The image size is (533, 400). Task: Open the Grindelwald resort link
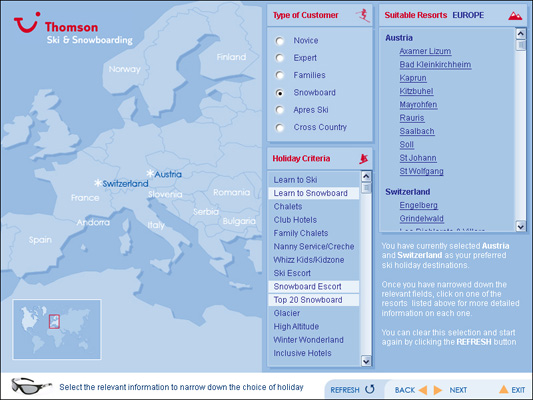(422, 219)
